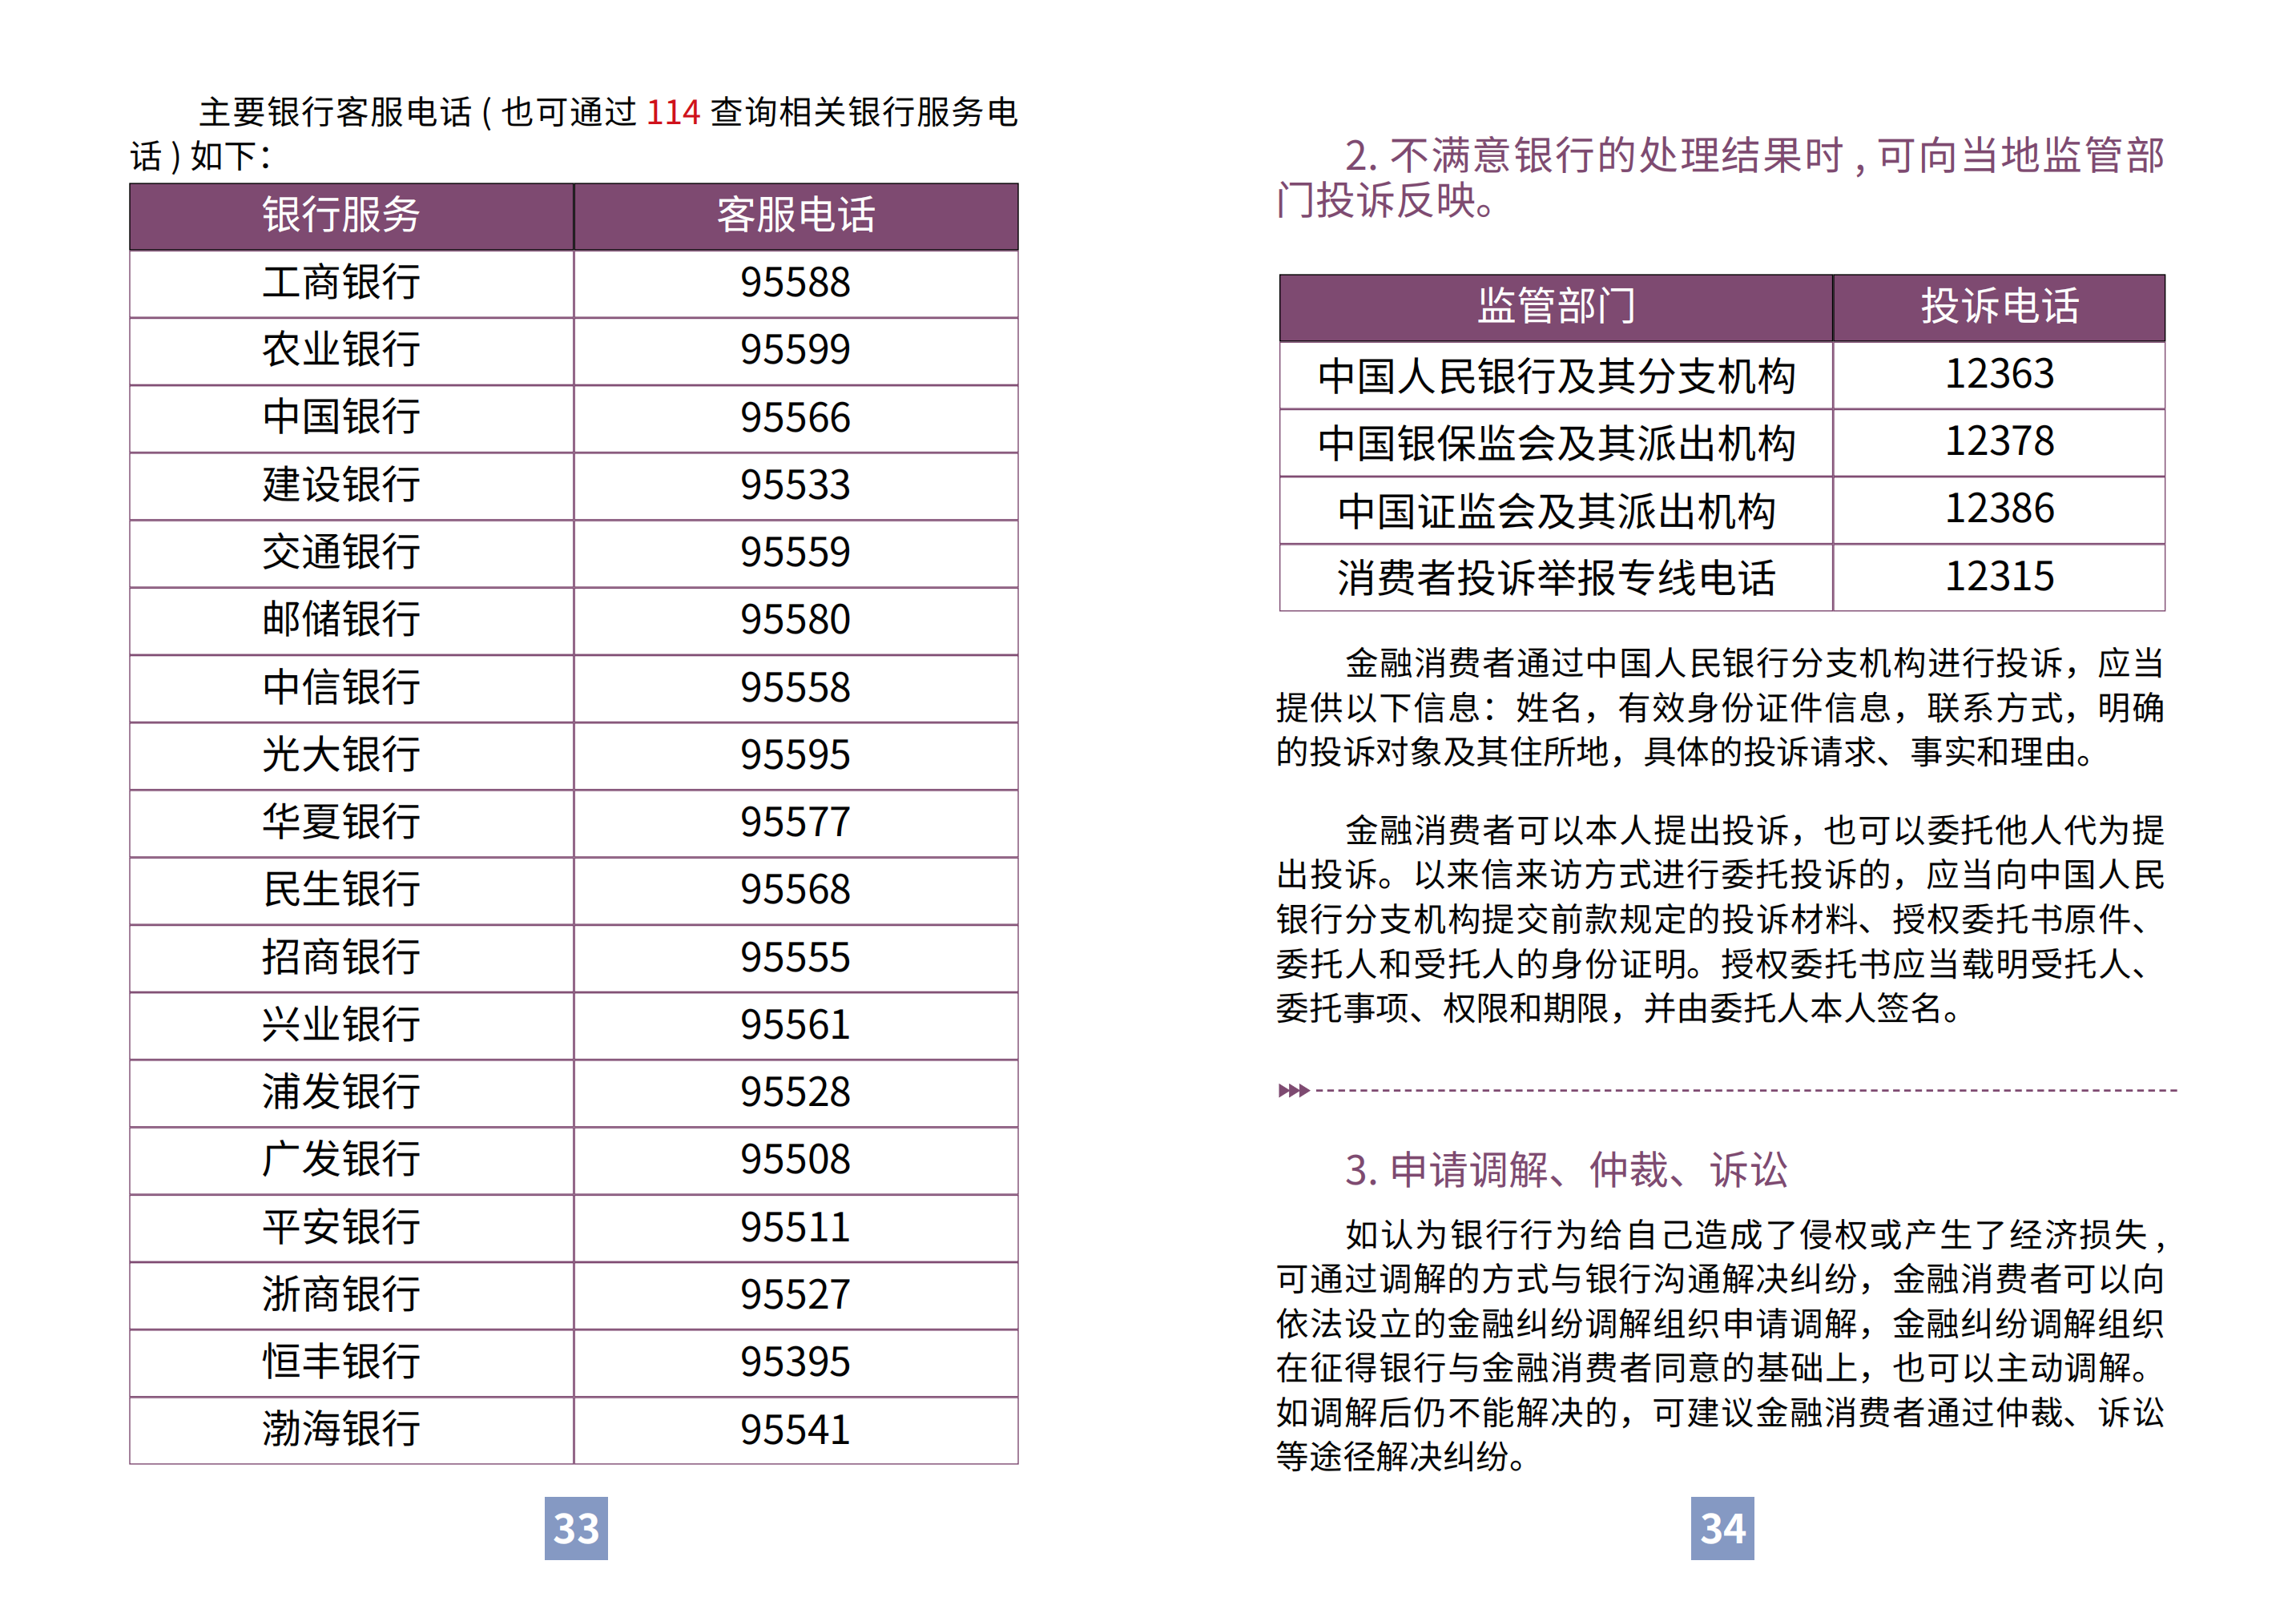Image resolution: width=2296 pixels, height=1621 pixels.
Task: Click page number 34 badge
Action: [x=1722, y=1527]
